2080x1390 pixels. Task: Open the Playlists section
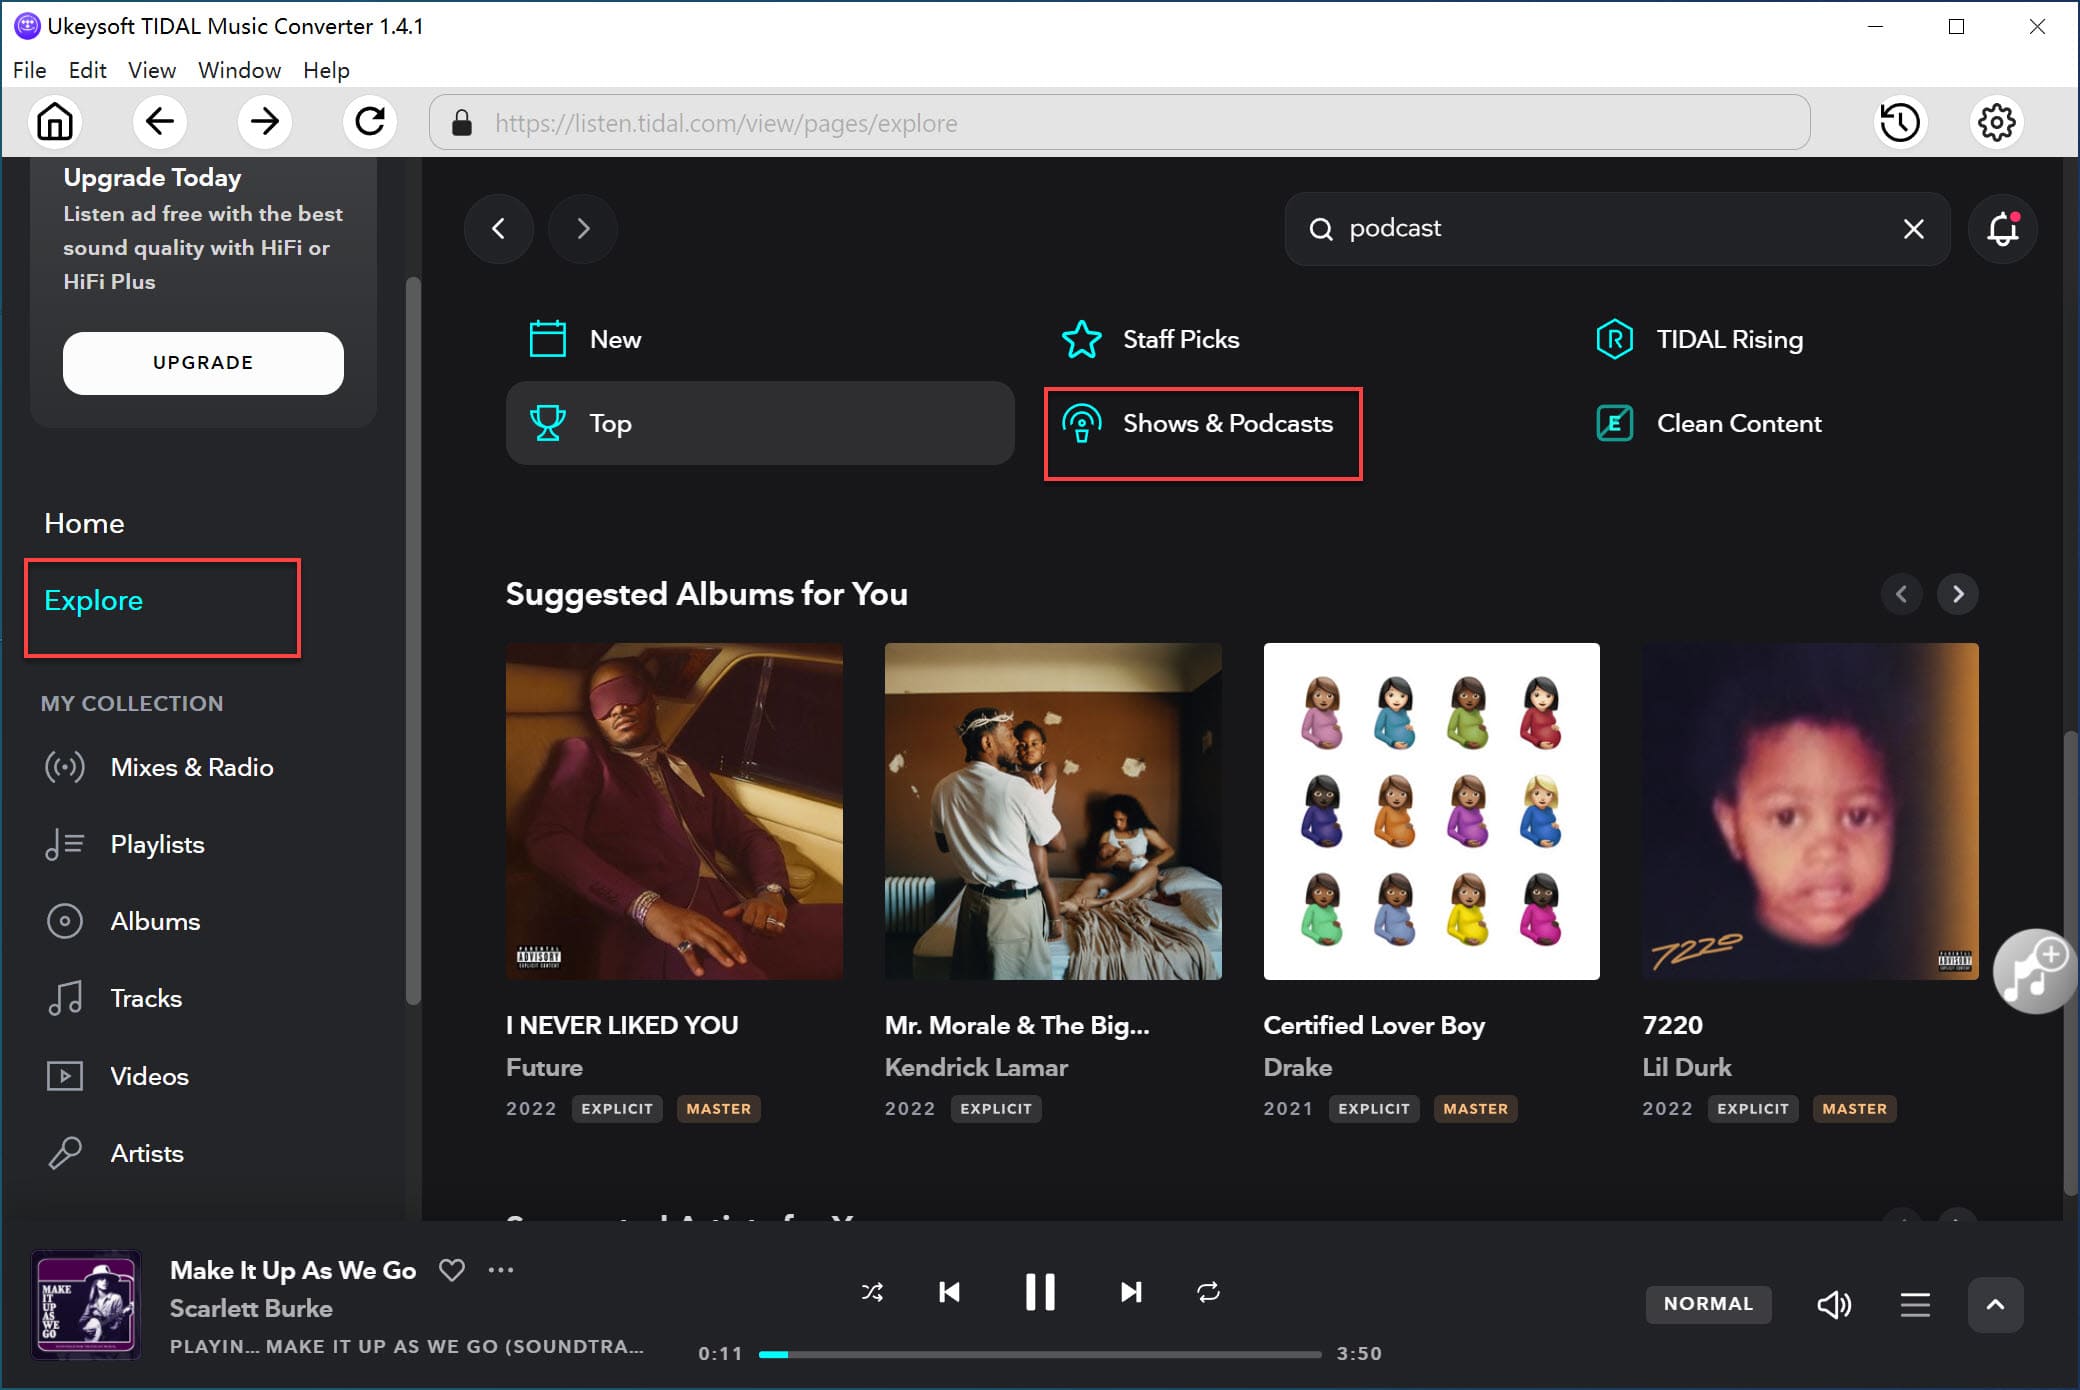coord(156,844)
